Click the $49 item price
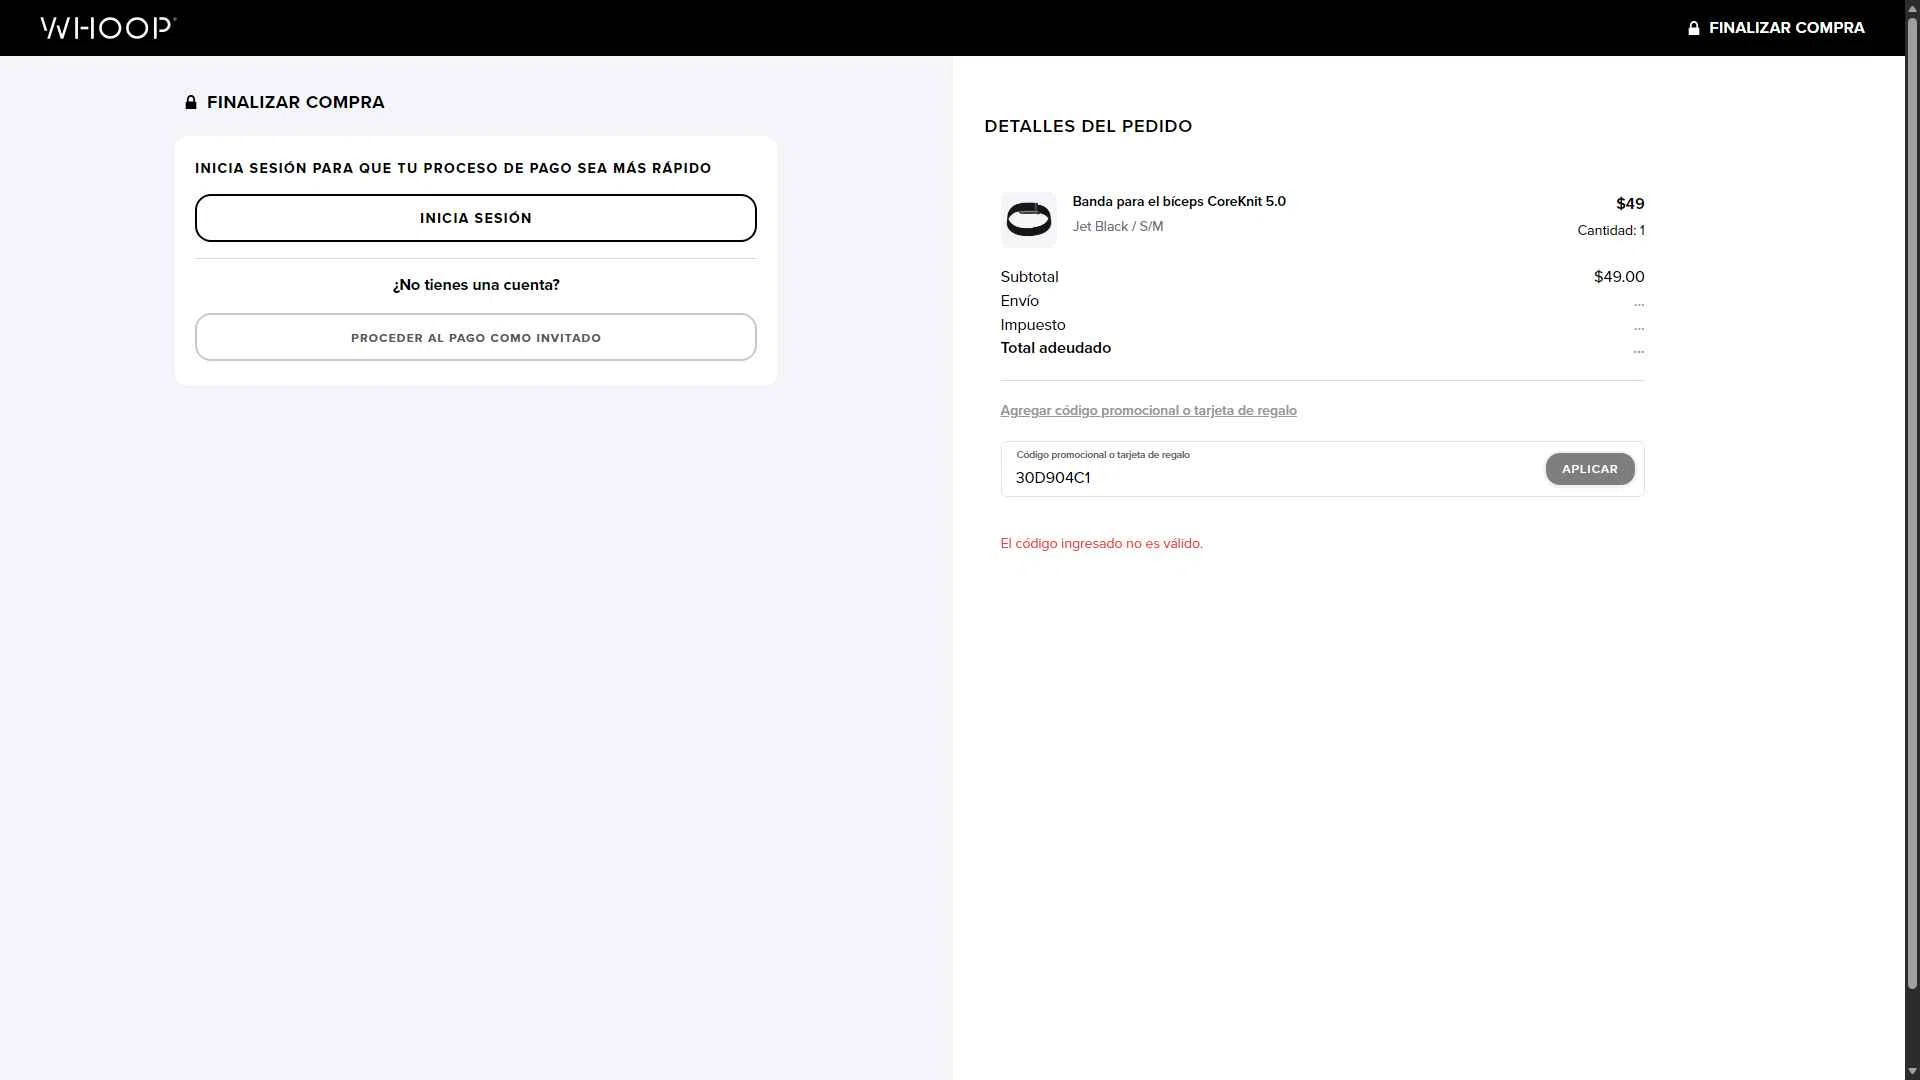The width and height of the screenshot is (1920, 1080). 1630,204
